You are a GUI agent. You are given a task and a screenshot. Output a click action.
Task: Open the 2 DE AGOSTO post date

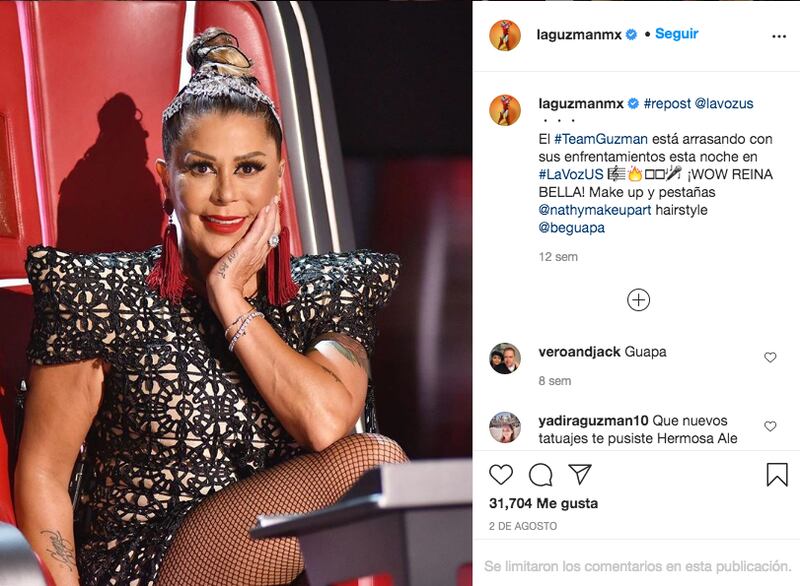click(523, 526)
